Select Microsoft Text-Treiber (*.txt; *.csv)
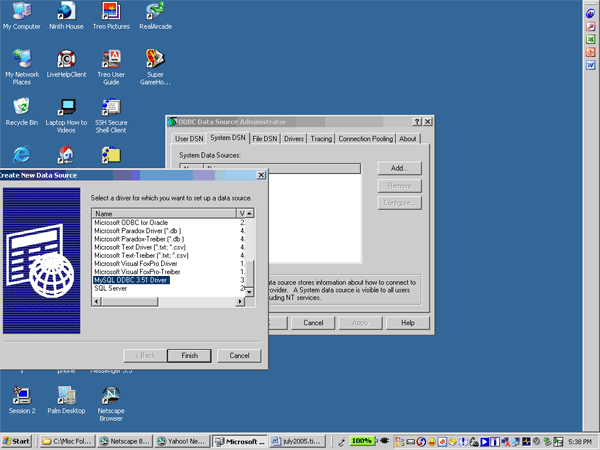This screenshot has height=450, width=600. 142,255
